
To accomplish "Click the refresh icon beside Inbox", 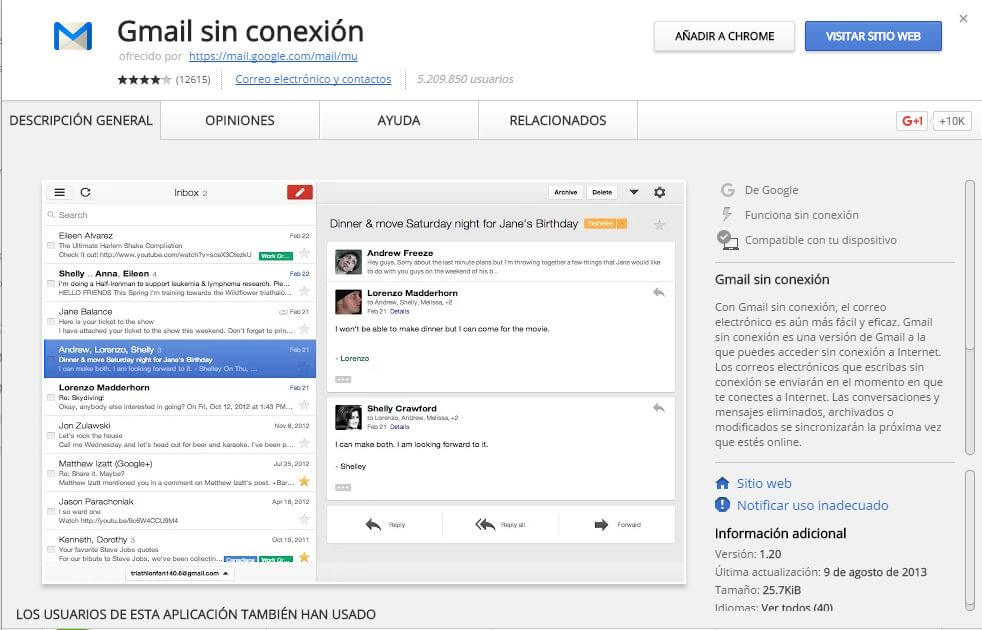I will pos(86,192).
